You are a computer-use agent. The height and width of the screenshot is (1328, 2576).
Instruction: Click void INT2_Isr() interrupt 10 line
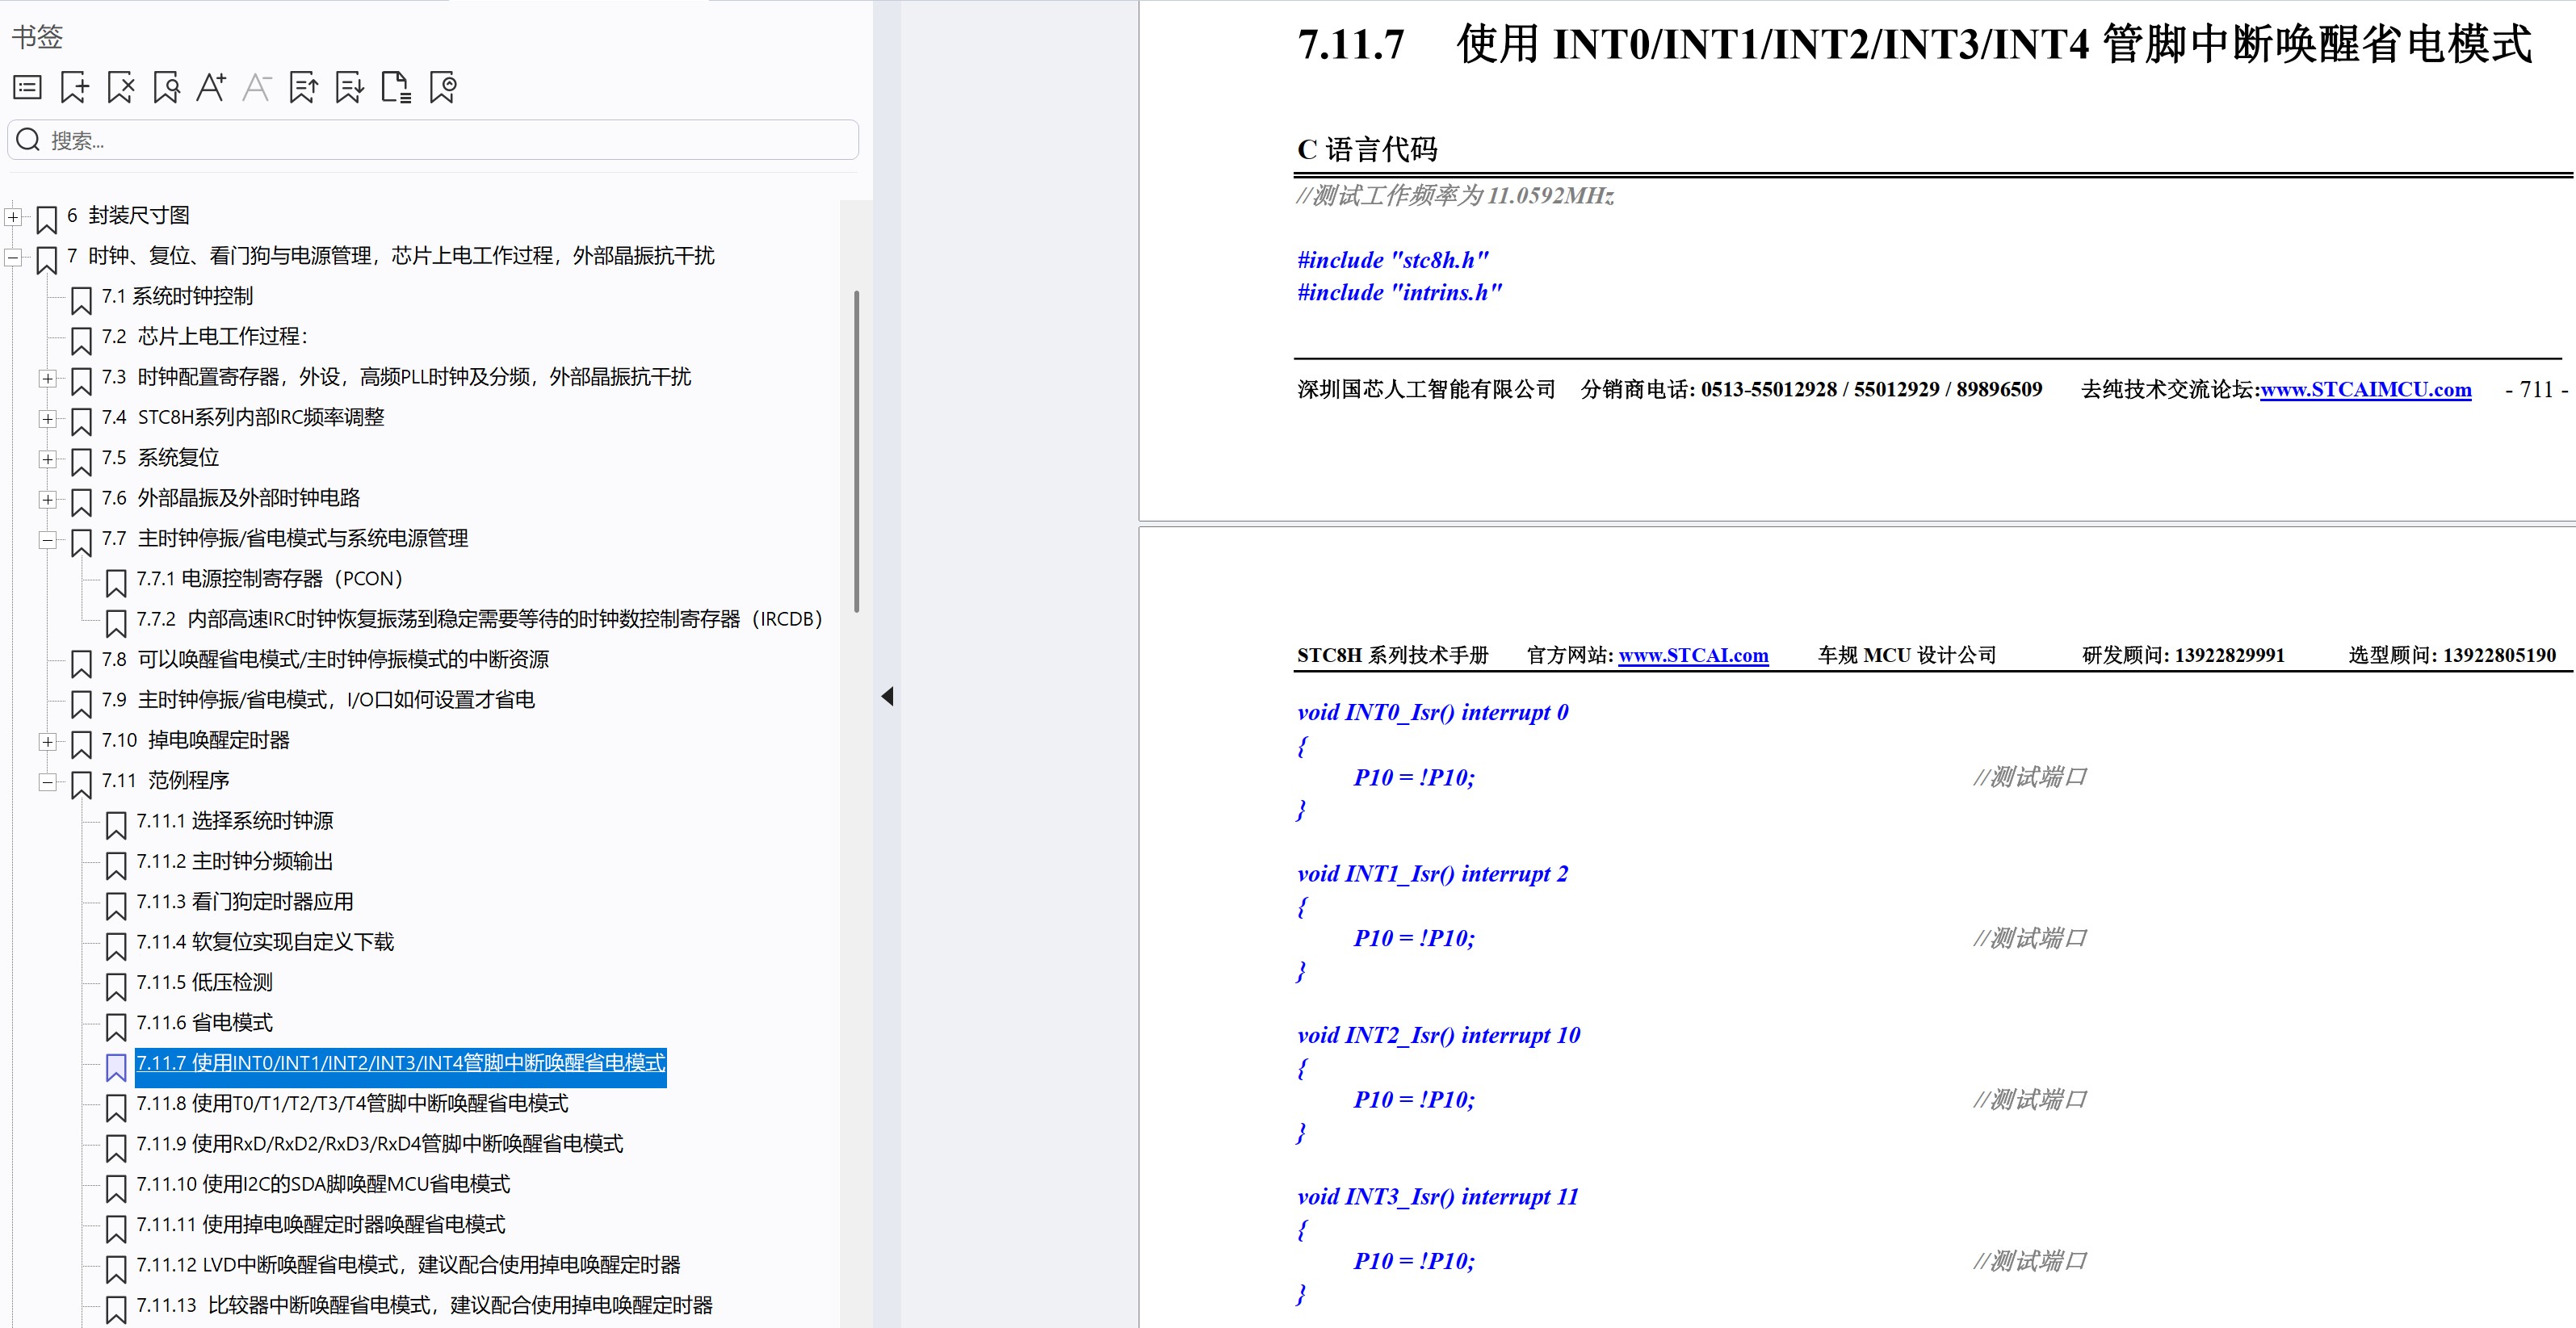point(1438,1035)
